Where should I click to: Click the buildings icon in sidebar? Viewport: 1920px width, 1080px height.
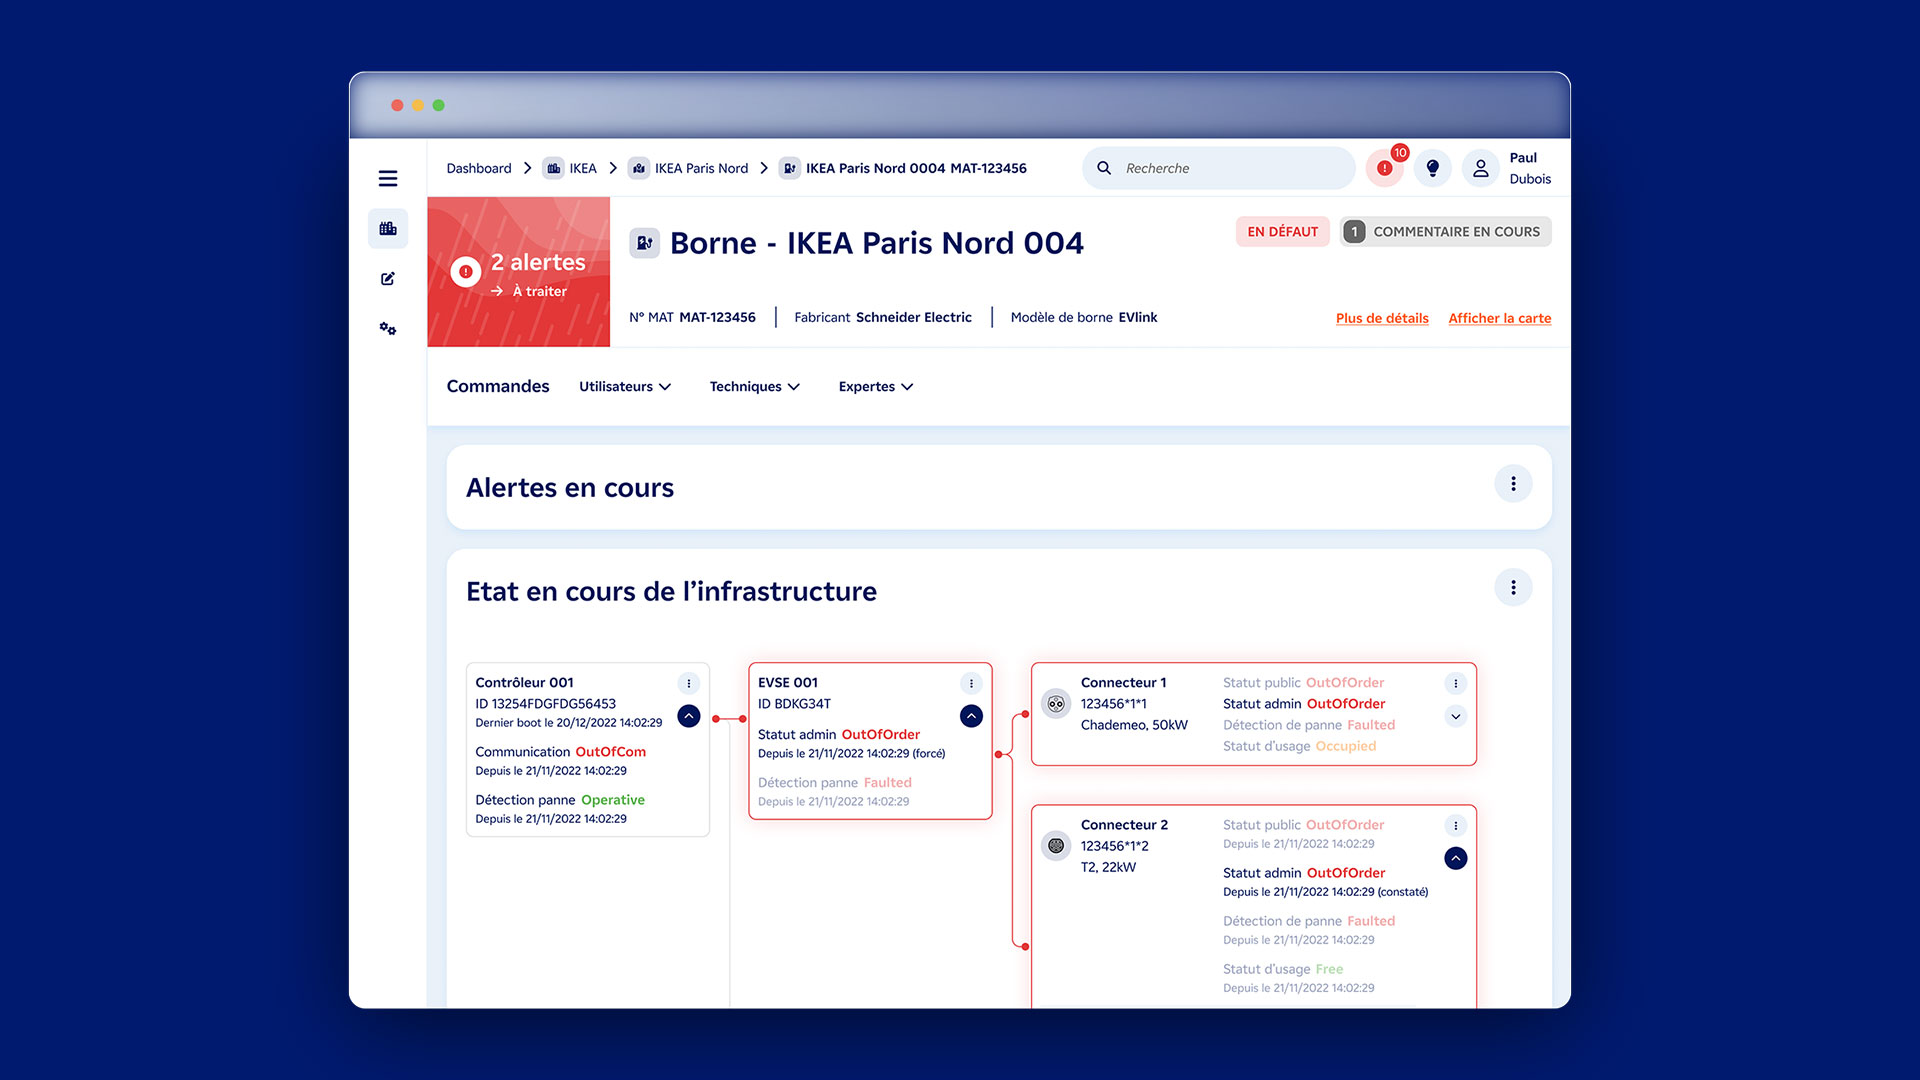click(x=388, y=229)
